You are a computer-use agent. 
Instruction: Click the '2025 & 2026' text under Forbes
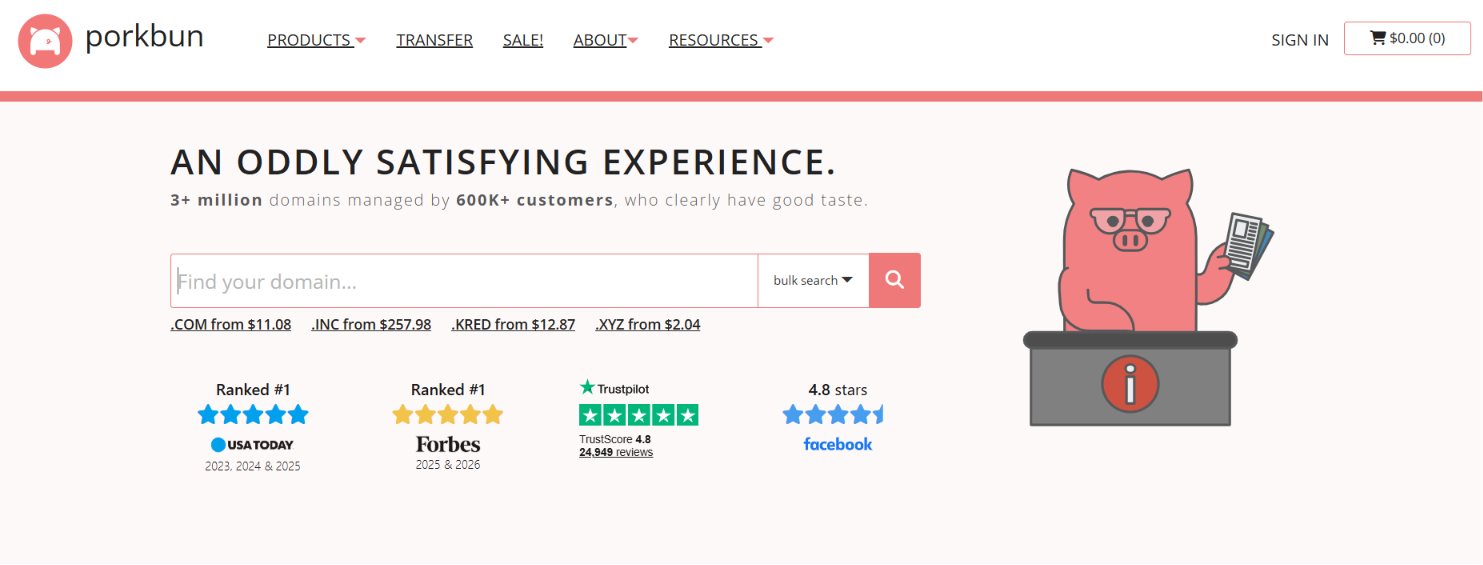(448, 464)
